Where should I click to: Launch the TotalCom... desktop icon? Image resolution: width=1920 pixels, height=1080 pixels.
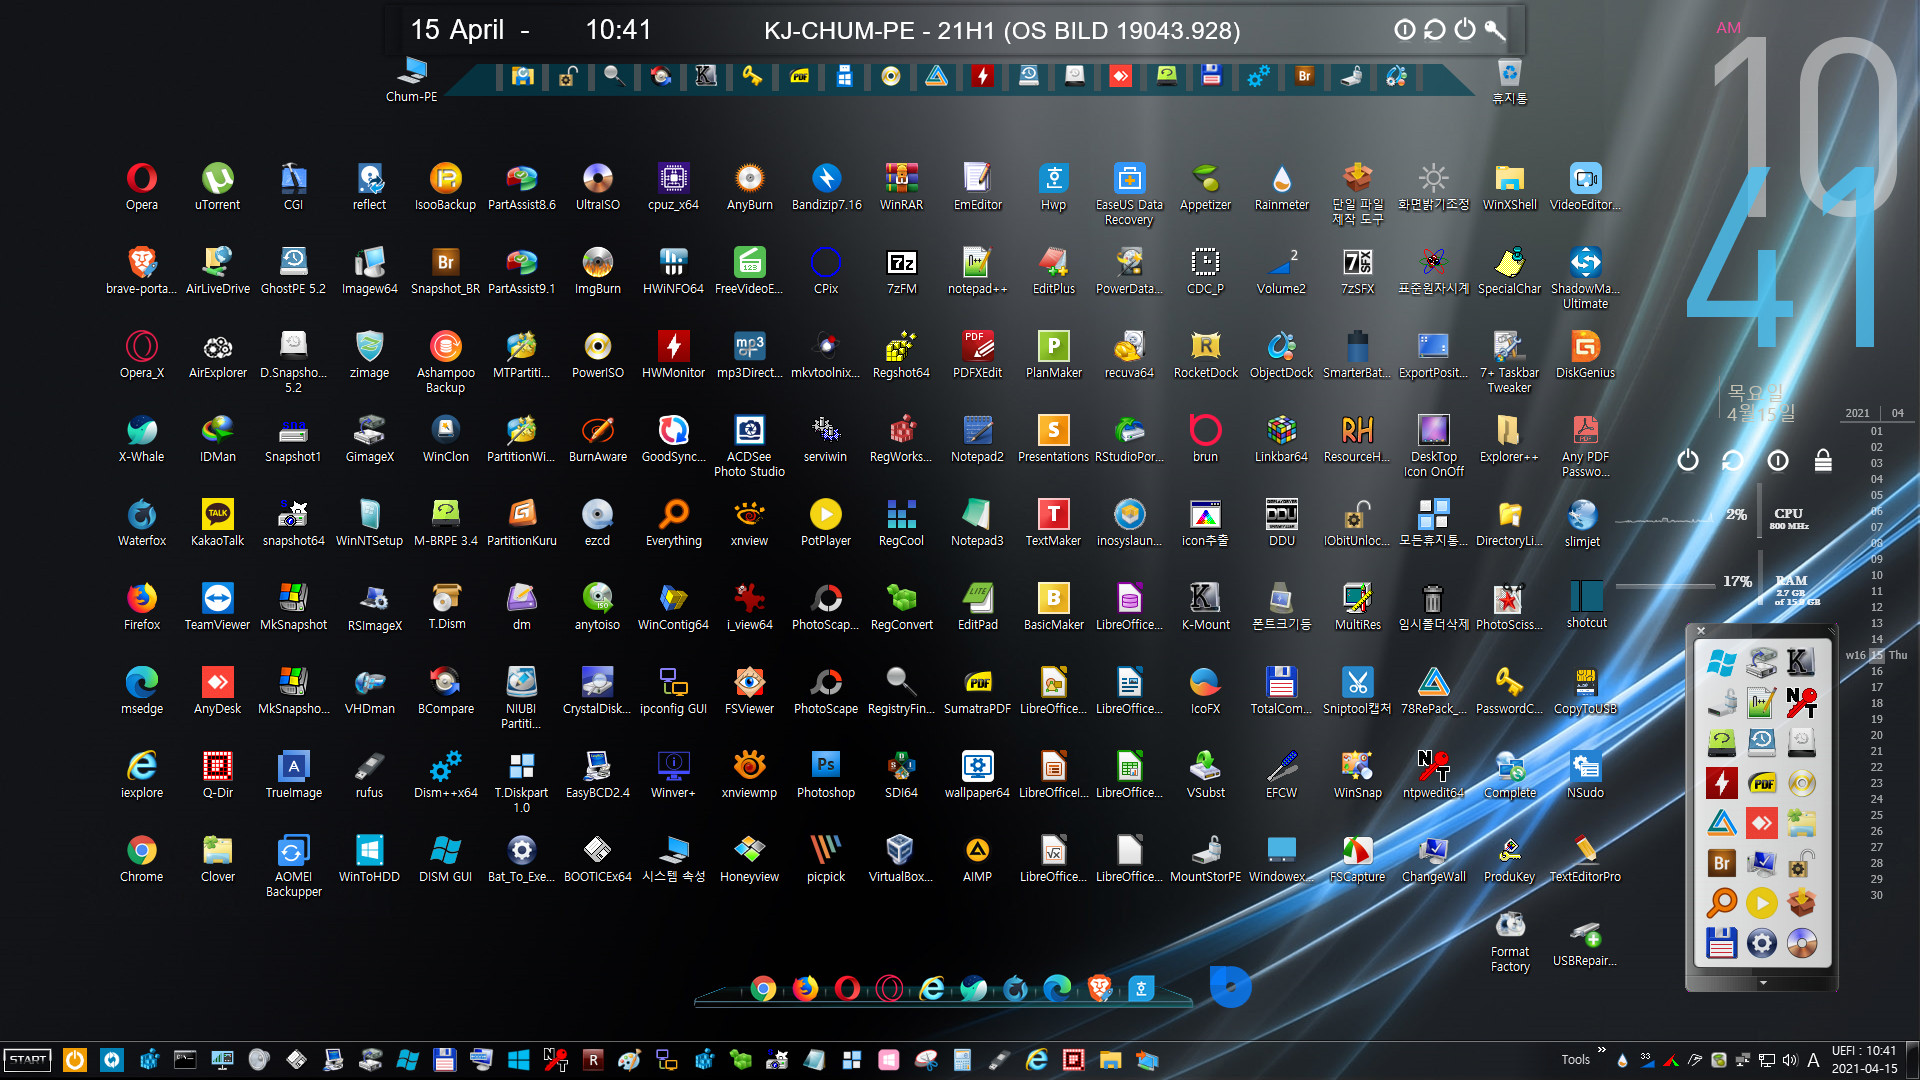[1281, 691]
